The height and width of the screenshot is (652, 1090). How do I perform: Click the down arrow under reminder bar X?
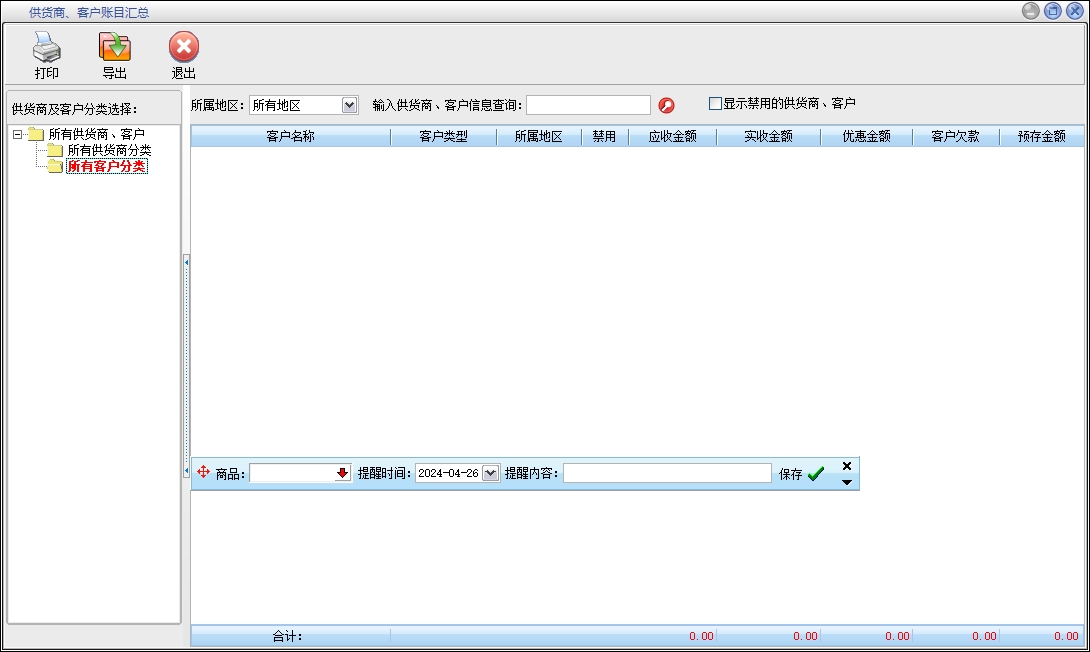[847, 482]
